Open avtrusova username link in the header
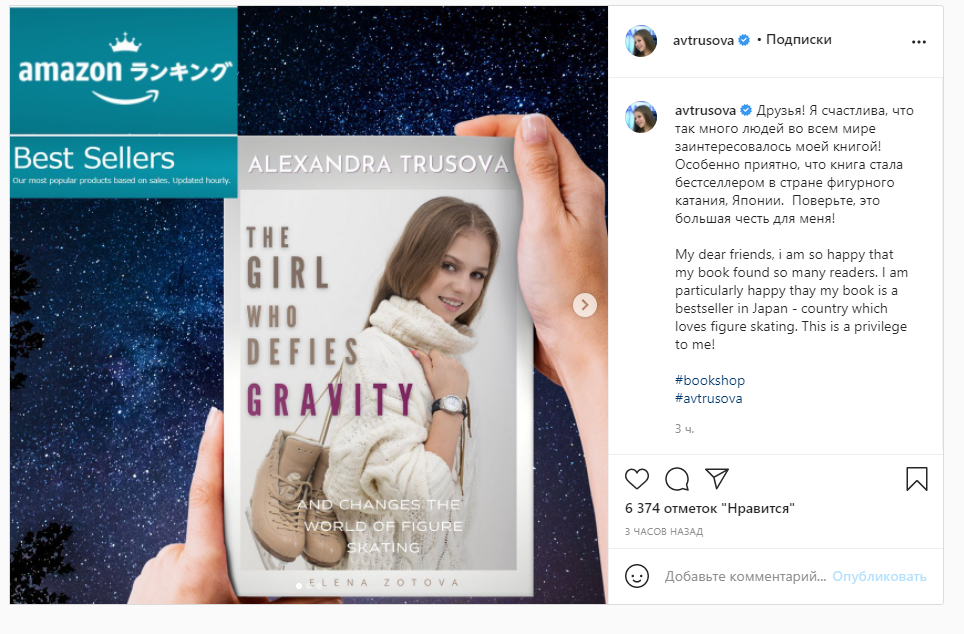The image size is (964, 634). pos(703,41)
